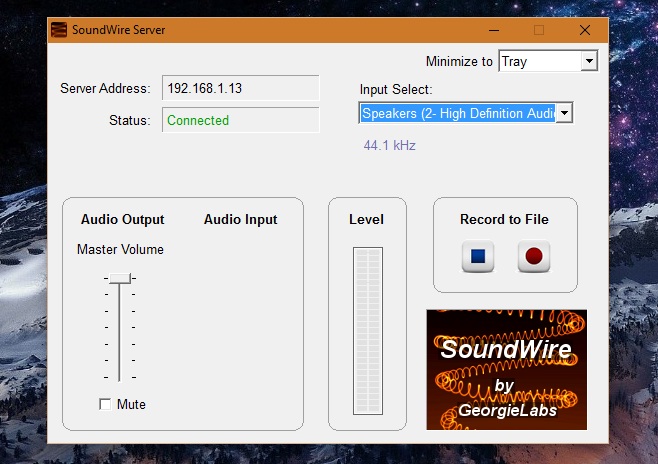This screenshot has width=658, height=464.
Task: Open the Minimize to Tray dropdown
Action: [x=547, y=61]
